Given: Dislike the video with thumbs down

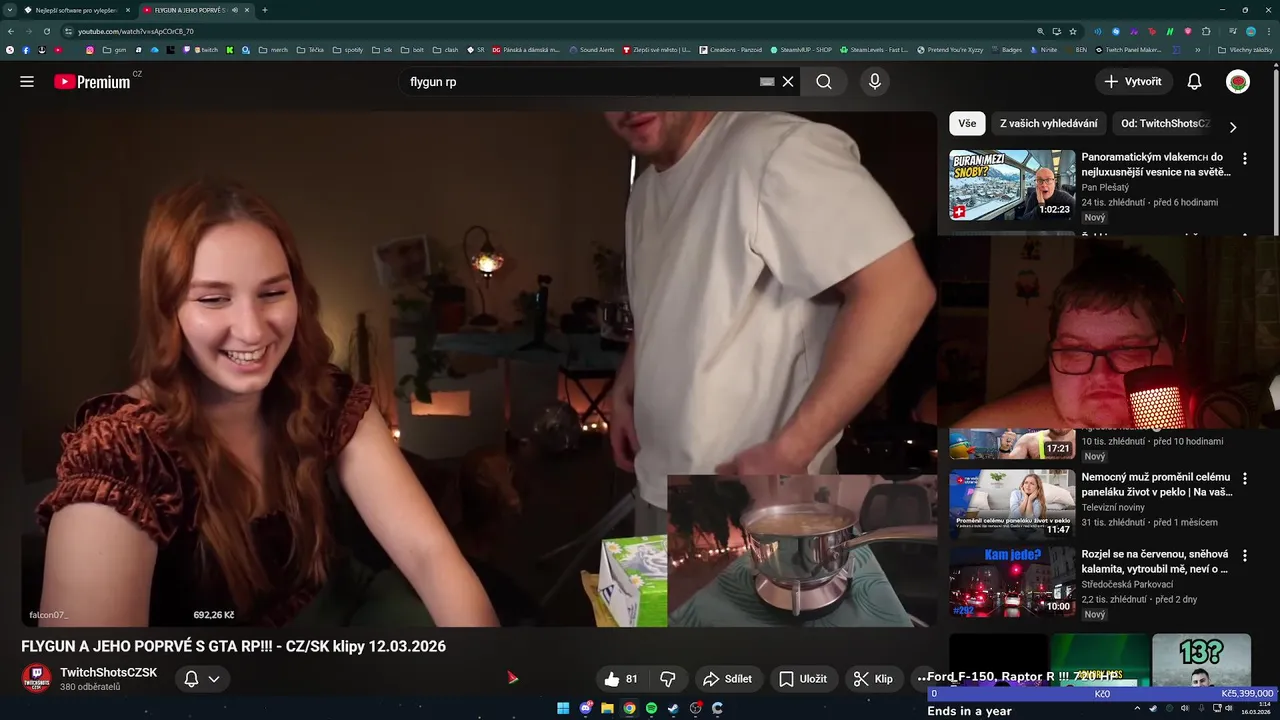Looking at the screenshot, I should [x=668, y=679].
